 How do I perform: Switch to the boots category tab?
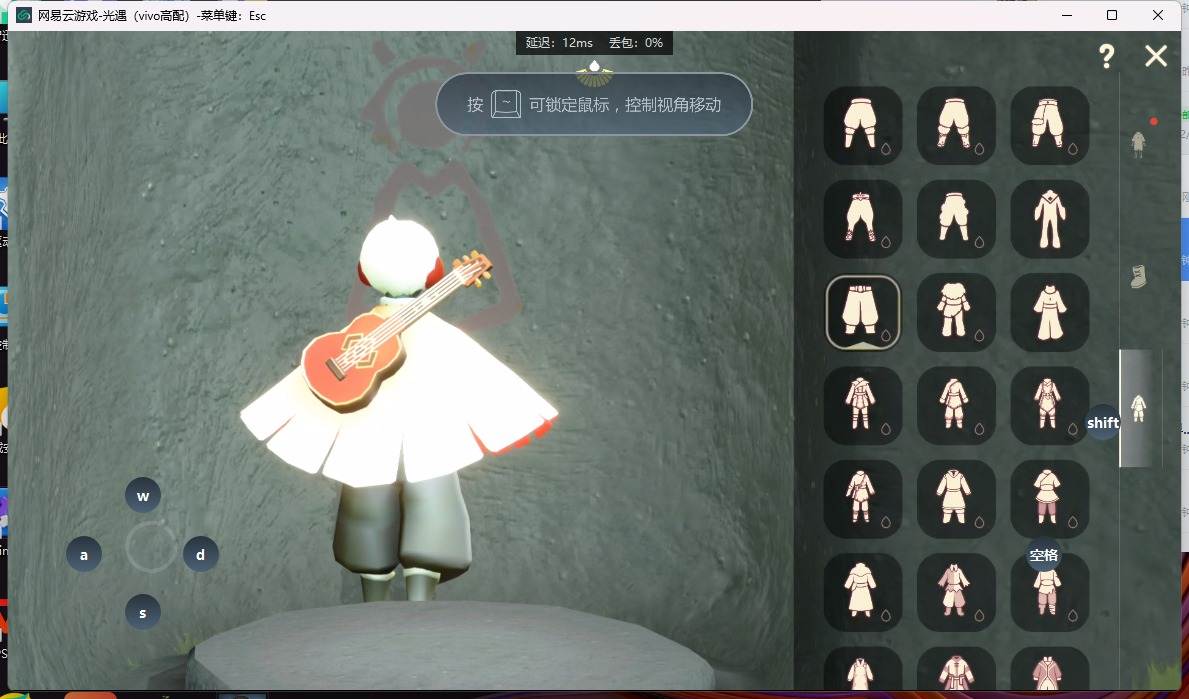pyautogui.click(x=1138, y=276)
